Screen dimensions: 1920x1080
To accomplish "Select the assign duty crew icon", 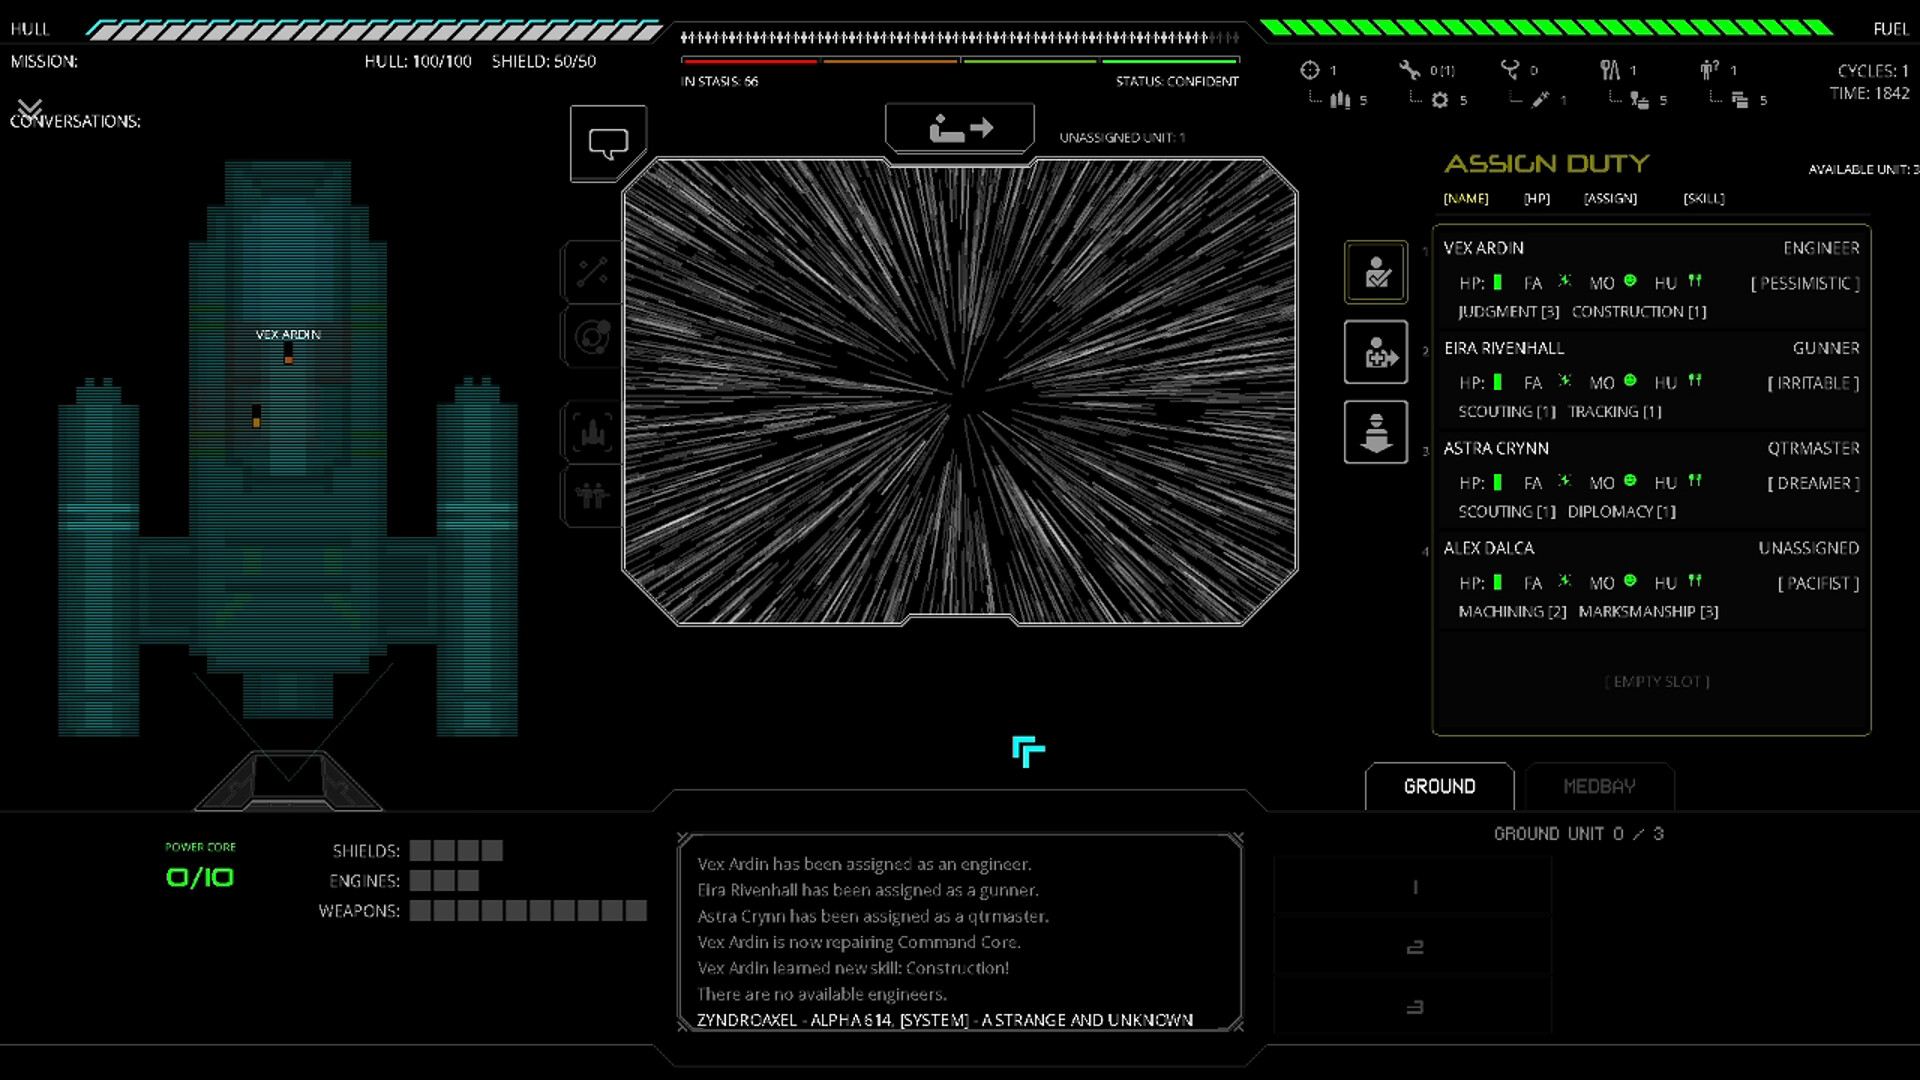I will click(x=1376, y=272).
